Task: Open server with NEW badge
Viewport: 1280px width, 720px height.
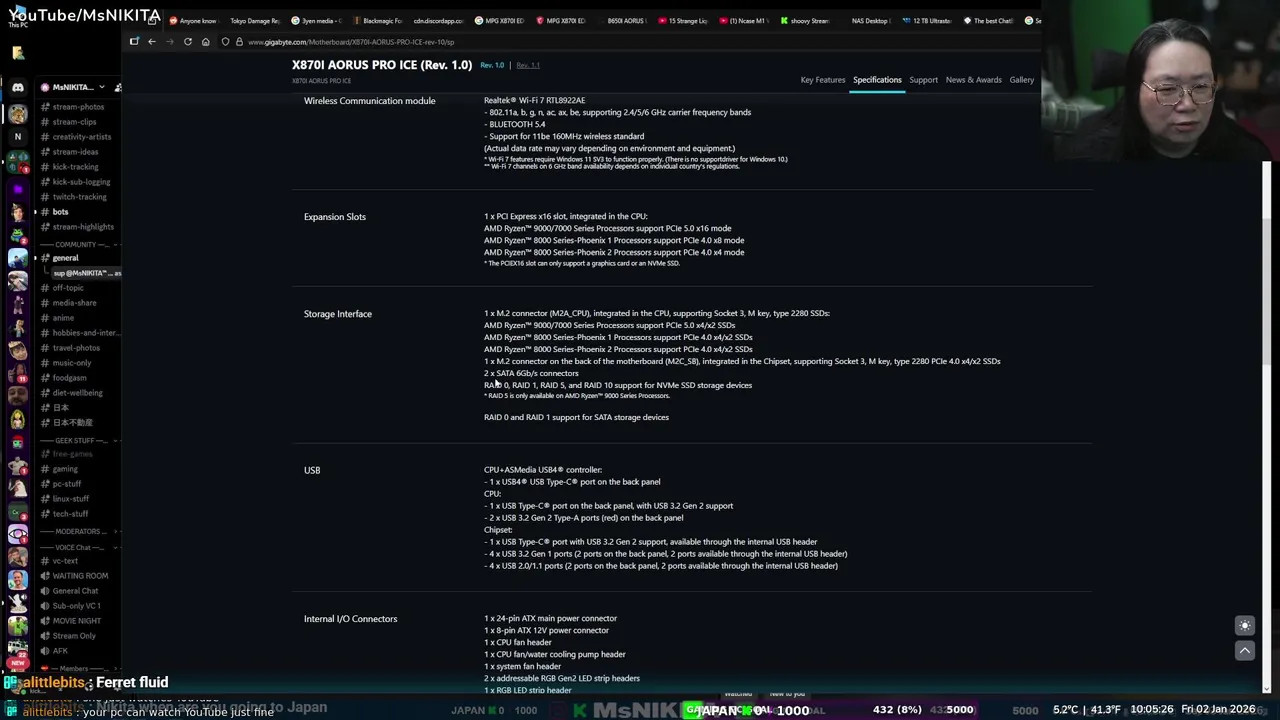Action: (17, 652)
